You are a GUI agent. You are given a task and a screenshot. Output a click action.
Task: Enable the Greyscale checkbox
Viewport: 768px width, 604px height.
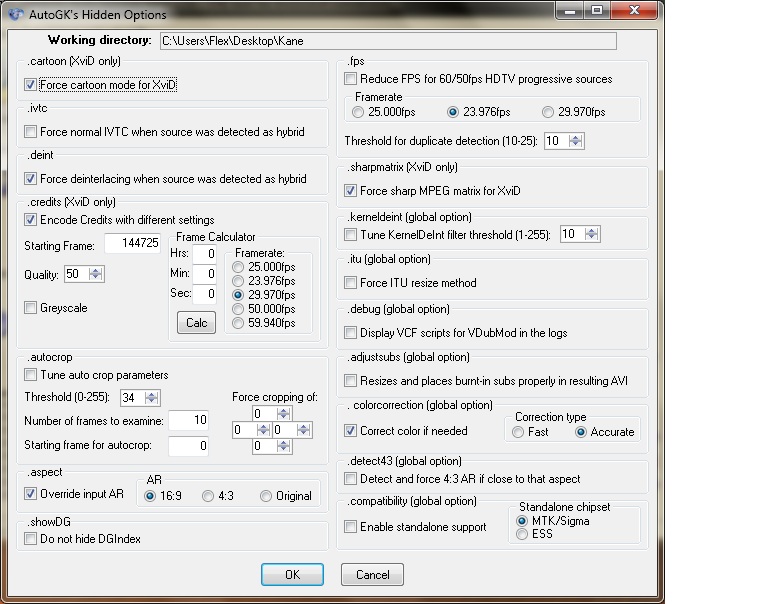coord(30,308)
